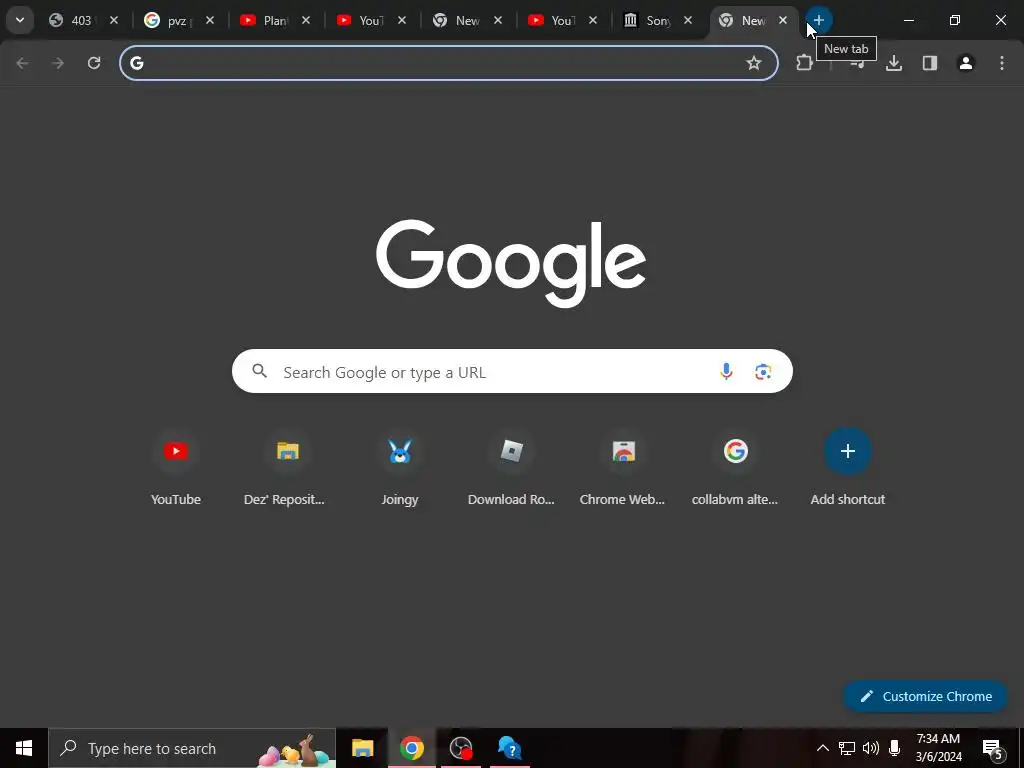Start voice search with microphone
The height and width of the screenshot is (768, 1024).
click(726, 372)
